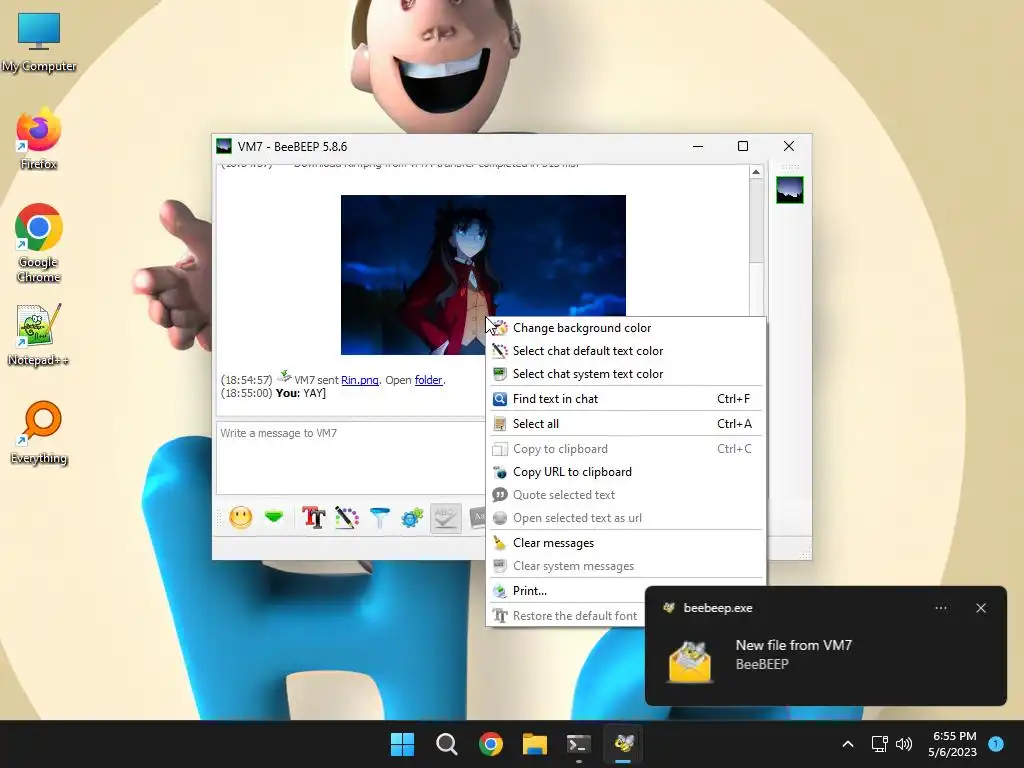Click the BeeBEEP envelope notification icon
Viewport: 1024px width, 768px height.
[690, 662]
